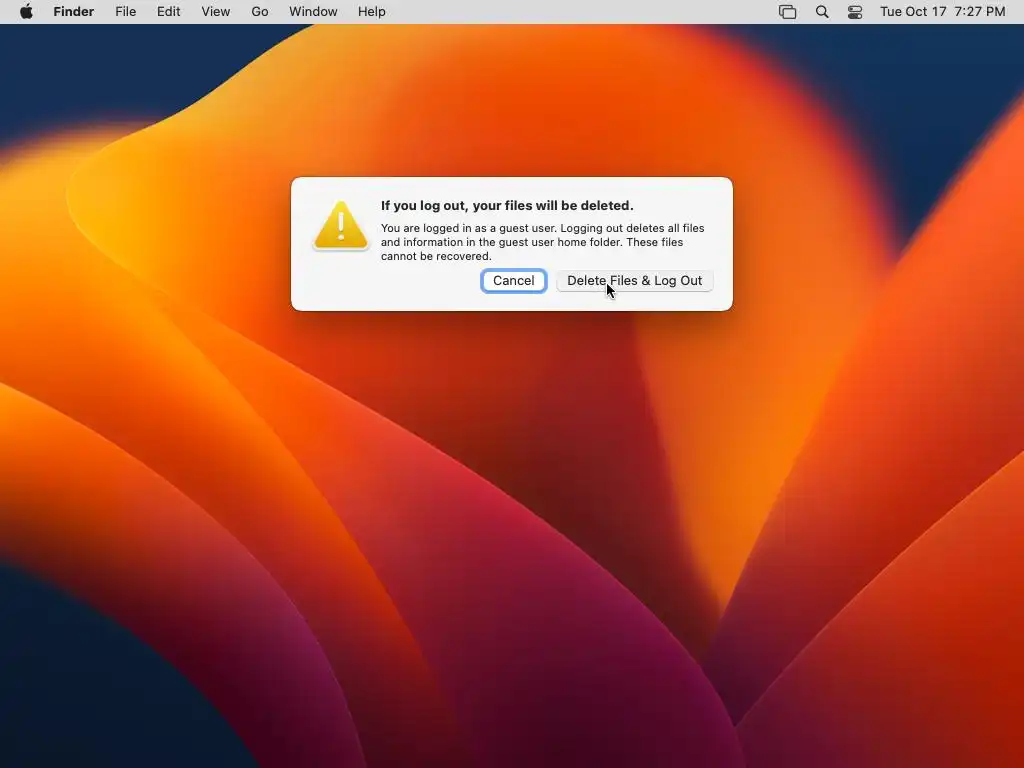Screen dimensions: 1024x768
Task: Click the Stage Manager menu bar icon
Action: [x=788, y=12]
